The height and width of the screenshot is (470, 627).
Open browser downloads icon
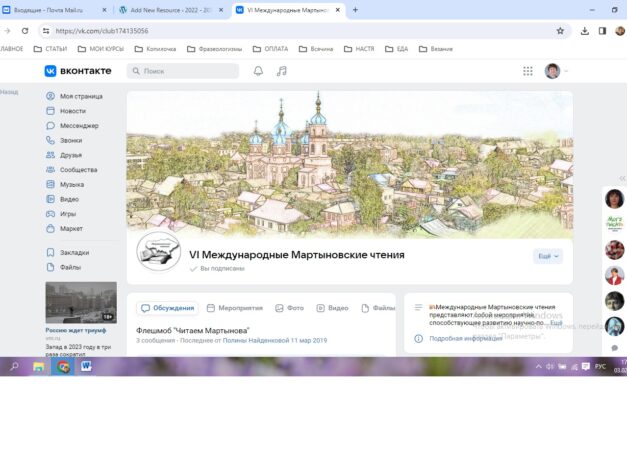point(584,31)
